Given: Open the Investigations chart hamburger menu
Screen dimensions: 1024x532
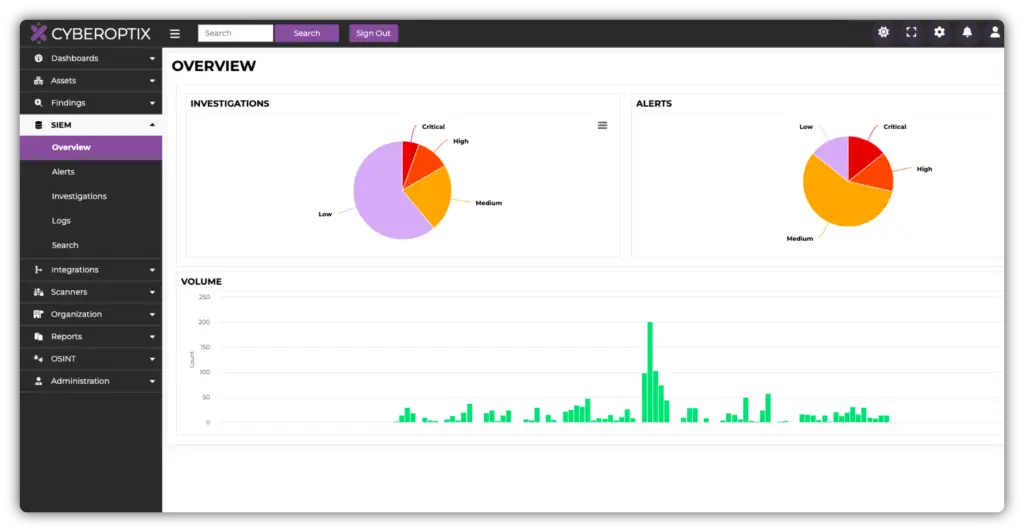Looking at the screenshot, I should point(602,125).
